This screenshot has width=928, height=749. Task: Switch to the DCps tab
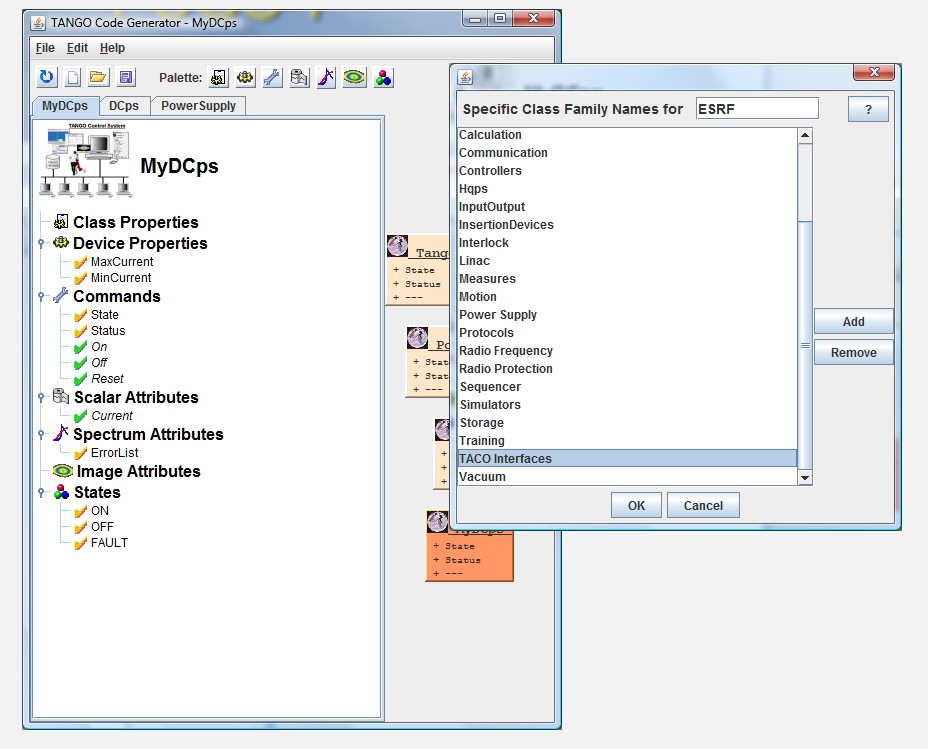[124, 106]
